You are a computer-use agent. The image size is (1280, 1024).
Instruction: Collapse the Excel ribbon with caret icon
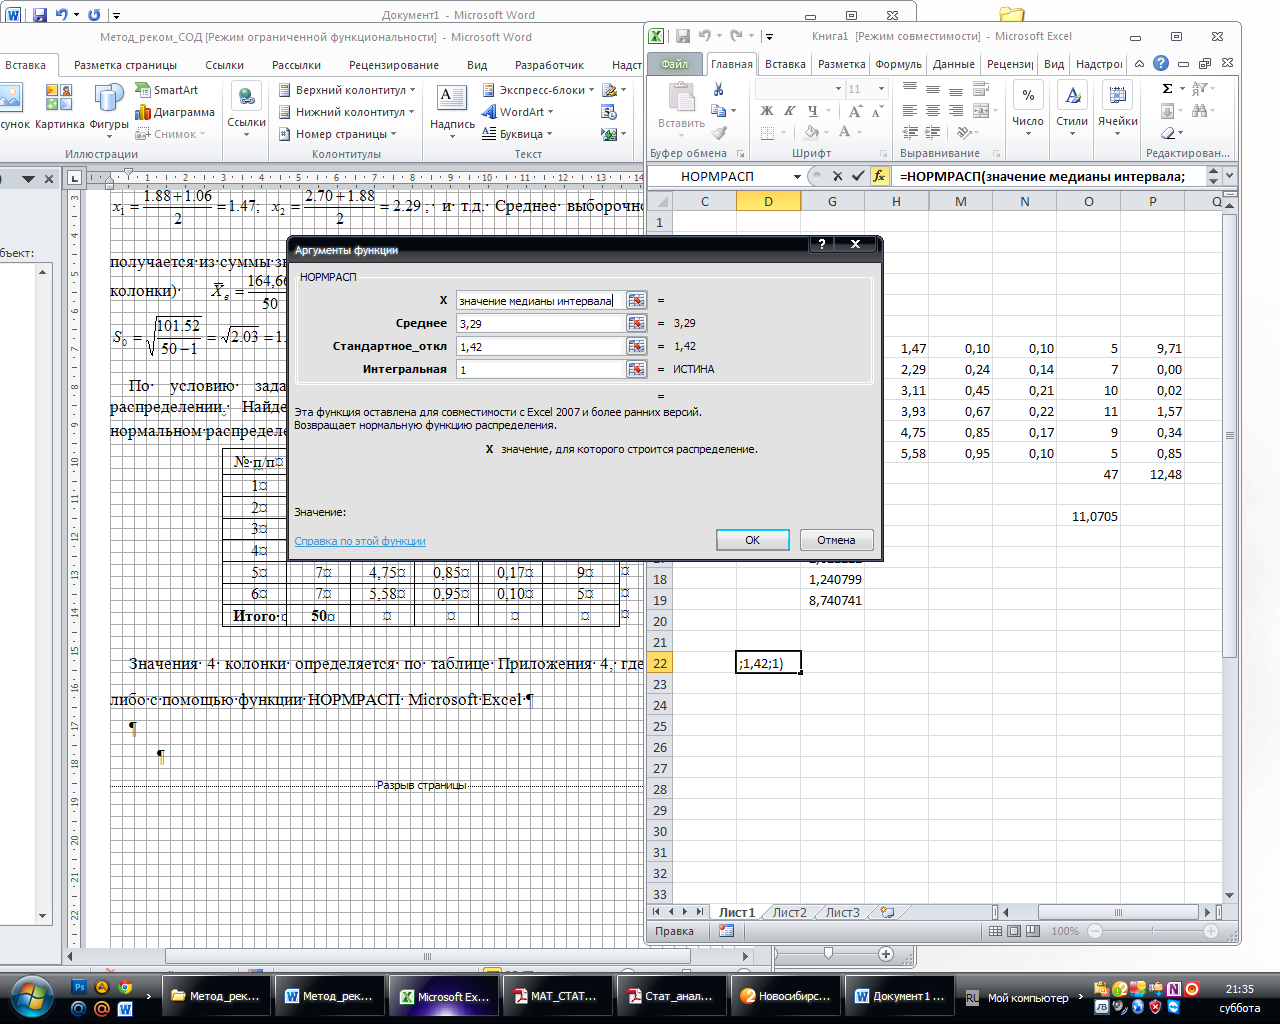[1139, 63]
